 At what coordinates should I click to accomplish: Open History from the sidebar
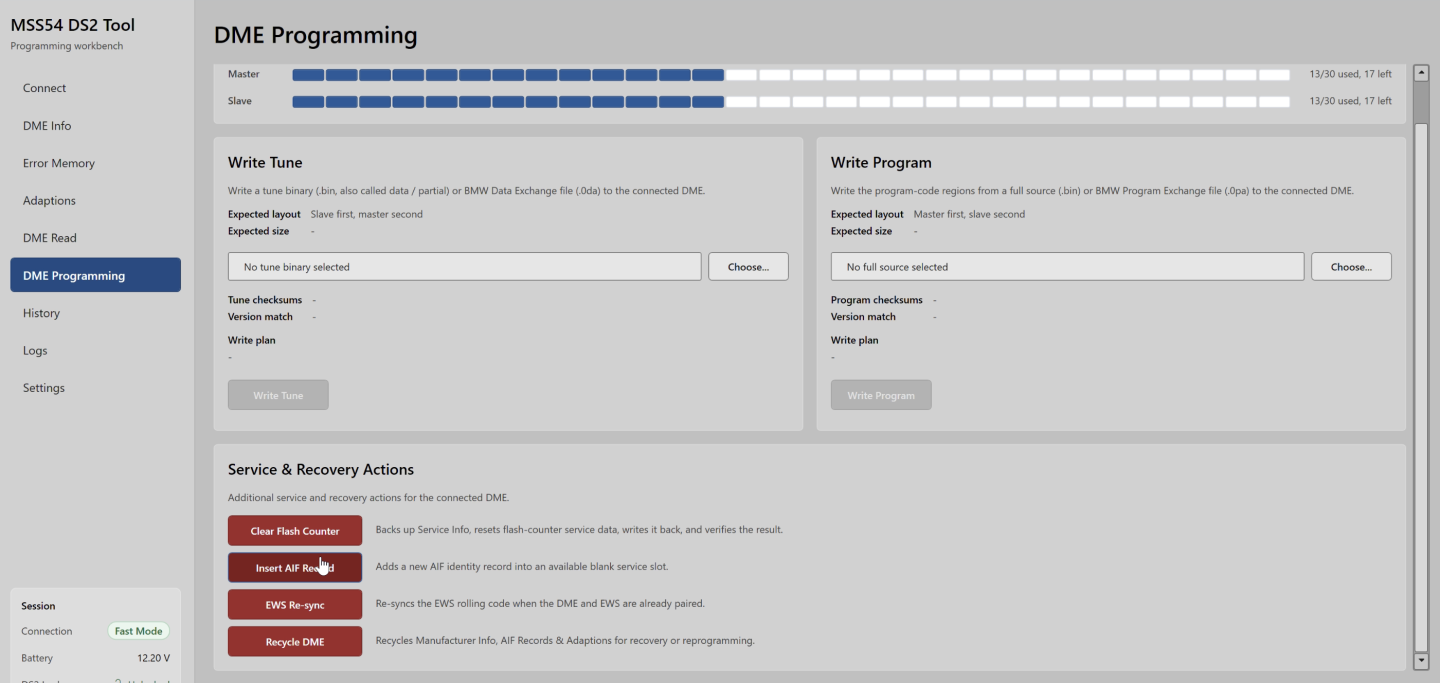[95, 313]
